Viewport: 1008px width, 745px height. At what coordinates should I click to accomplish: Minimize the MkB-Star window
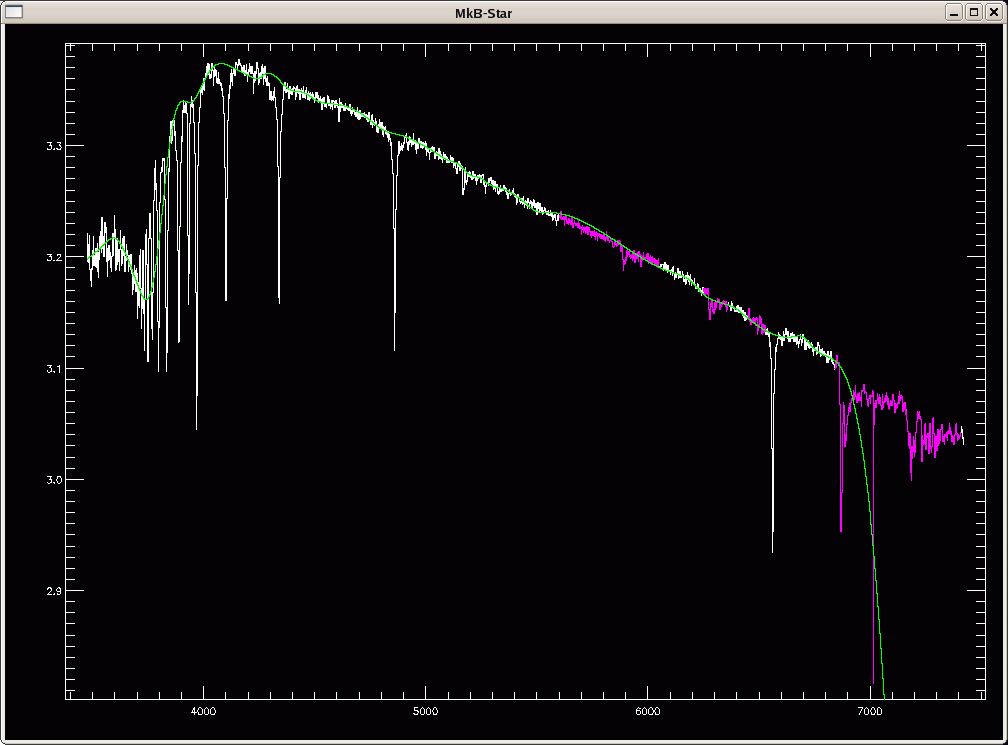(955, 11)
